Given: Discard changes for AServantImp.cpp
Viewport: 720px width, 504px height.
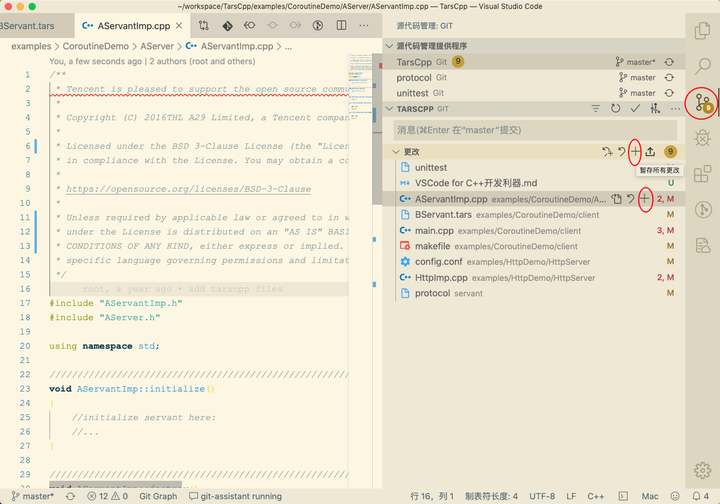Looking at the screenshot, I should [x=630, y=199].
